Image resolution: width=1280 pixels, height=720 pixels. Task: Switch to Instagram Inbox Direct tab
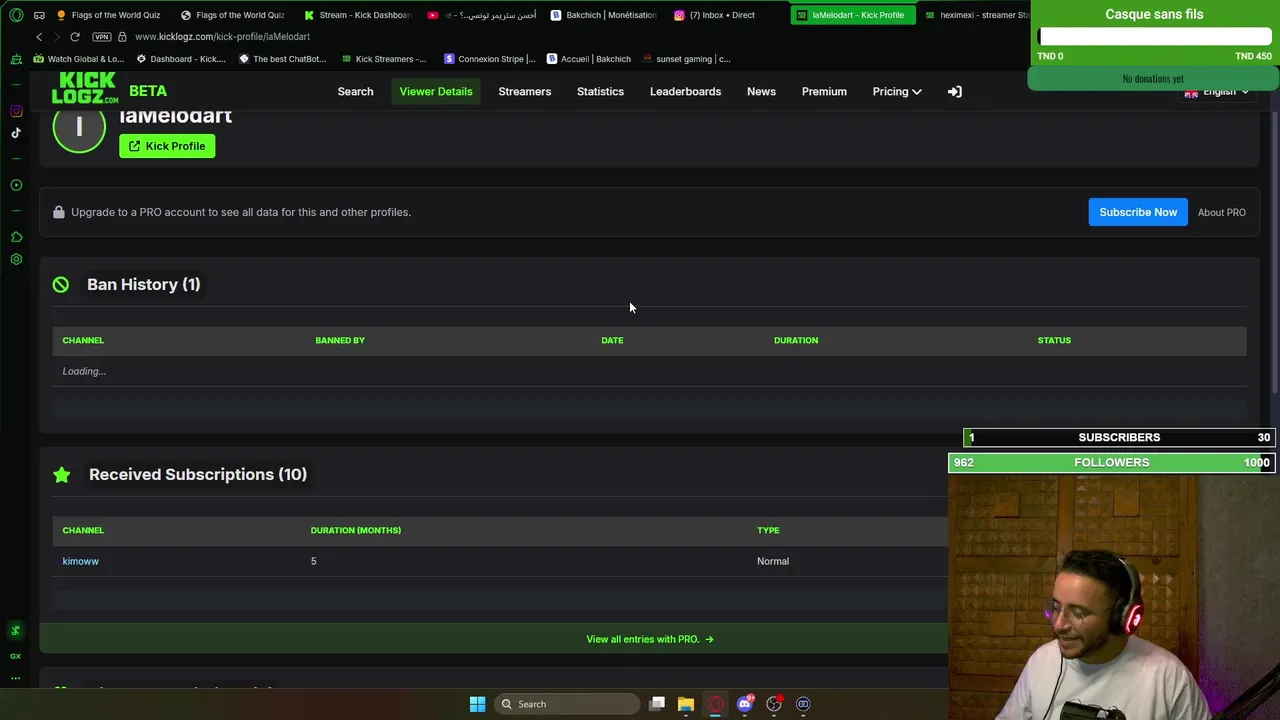pyautogui.click(x=715, y=15)
